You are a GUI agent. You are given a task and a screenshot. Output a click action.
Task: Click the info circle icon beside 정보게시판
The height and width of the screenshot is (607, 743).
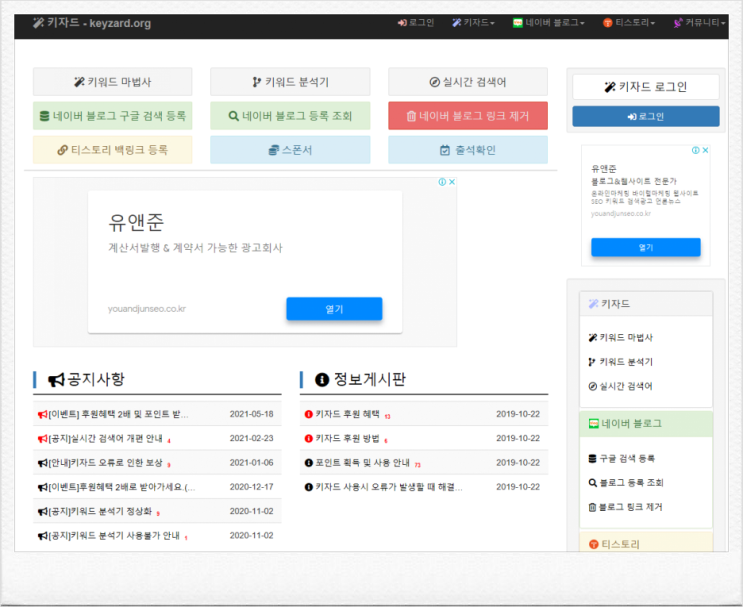click(x=322, y=380)
